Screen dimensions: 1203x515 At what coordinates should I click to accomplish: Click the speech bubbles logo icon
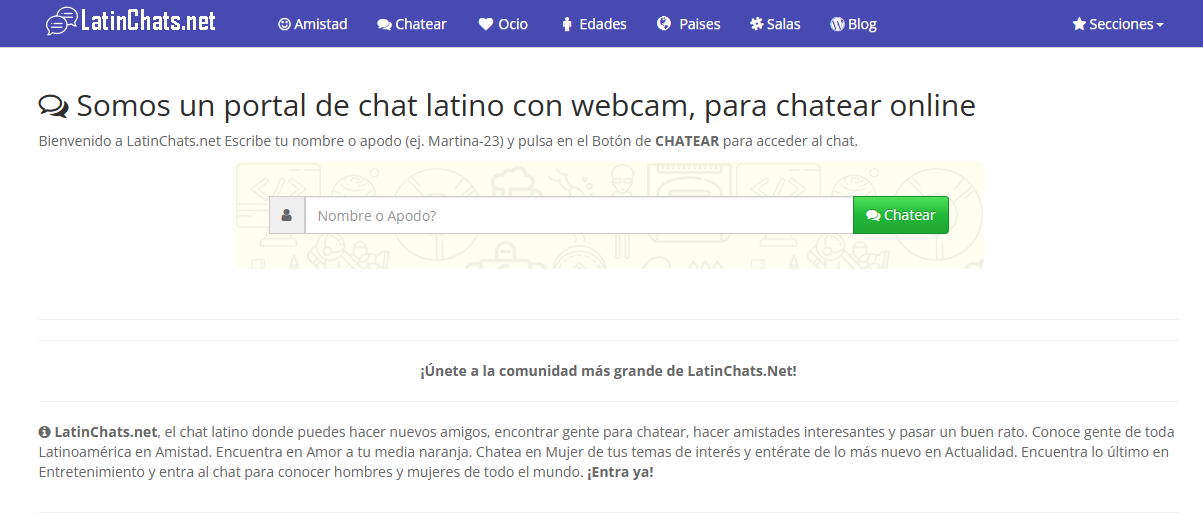(x=62, y=21)
